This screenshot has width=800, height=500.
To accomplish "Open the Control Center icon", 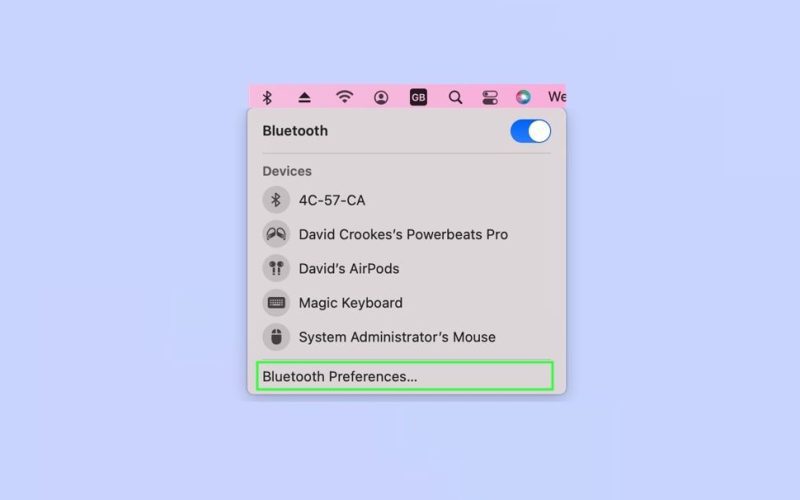I will (x=490, y=97).
